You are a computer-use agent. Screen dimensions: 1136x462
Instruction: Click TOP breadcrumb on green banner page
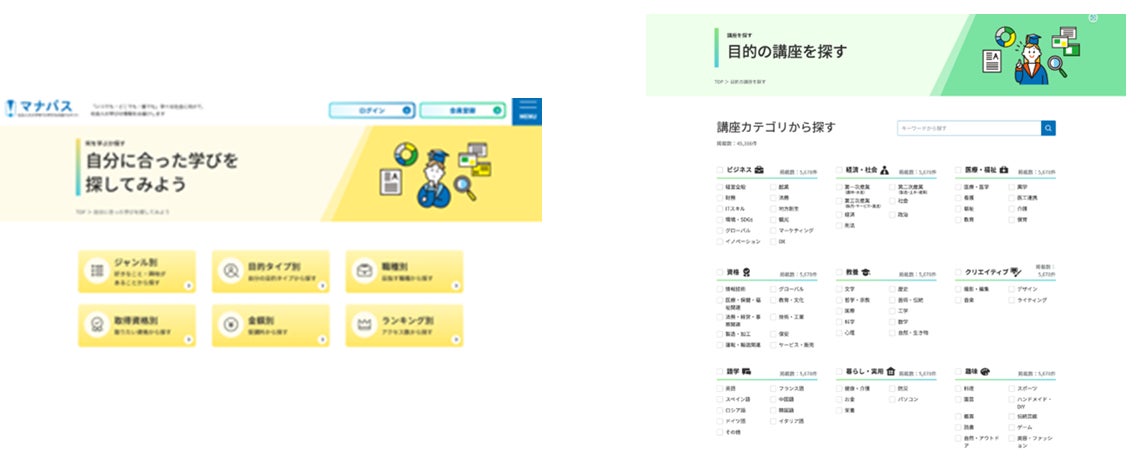point(719,82)
